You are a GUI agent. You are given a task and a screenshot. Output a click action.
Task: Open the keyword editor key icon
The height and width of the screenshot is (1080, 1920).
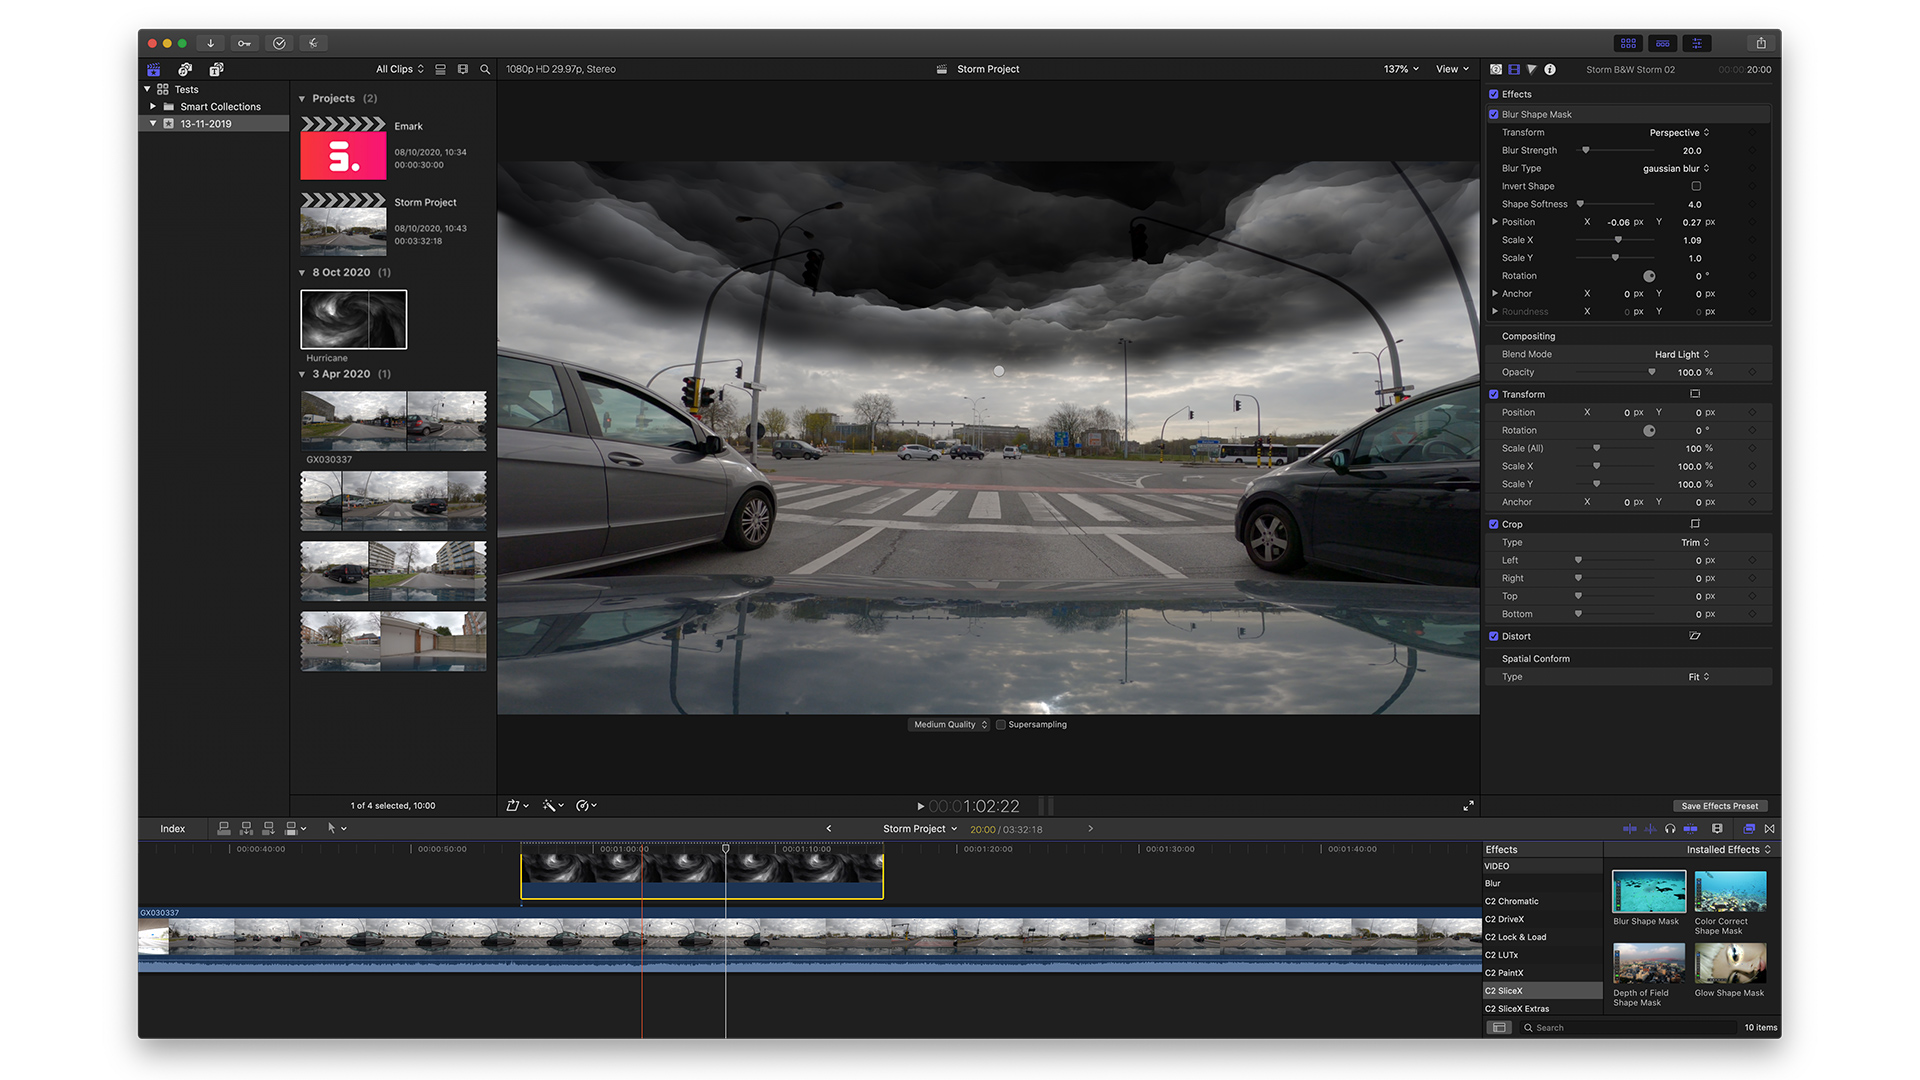click(244, 43)
